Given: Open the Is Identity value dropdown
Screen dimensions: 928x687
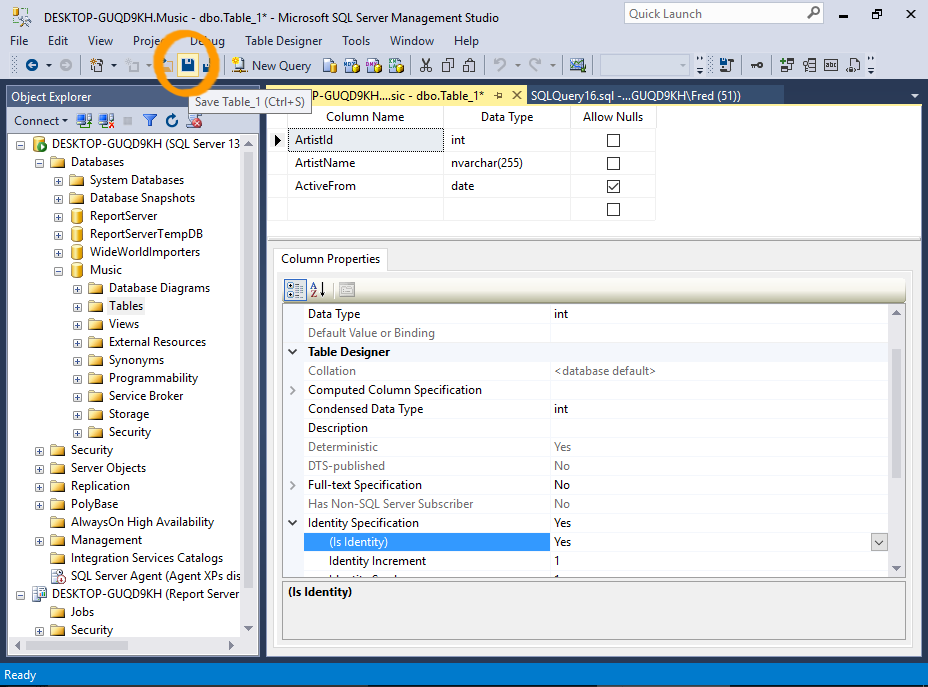Looking at the screenshot, I should tap(878, 541).
